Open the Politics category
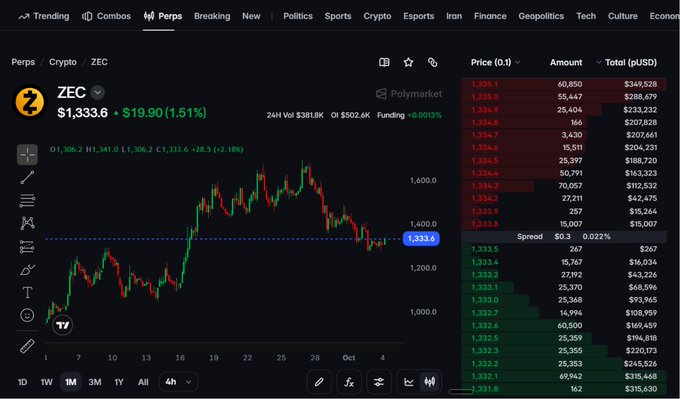Viewport: 680px width, 399px height. 298,16
